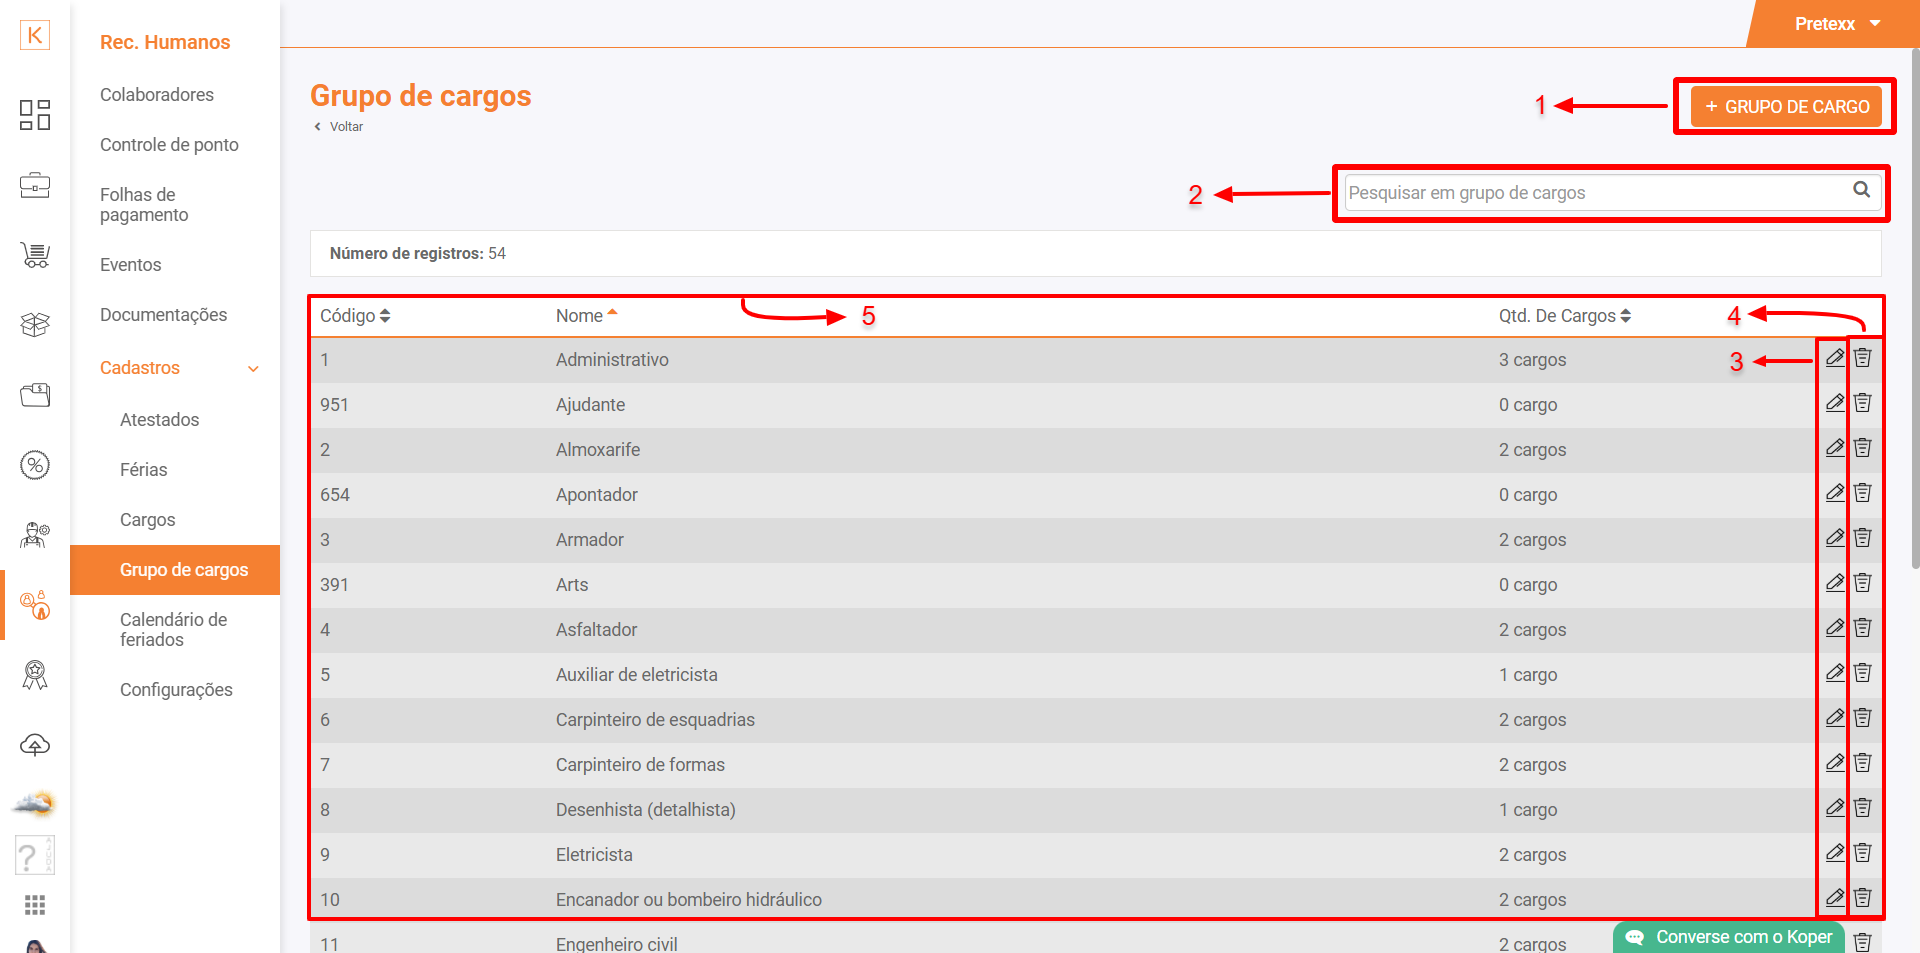This screenshot has height=953, width=1920.
Task: Click the search magnifier icon
Action: [1861, 190]
